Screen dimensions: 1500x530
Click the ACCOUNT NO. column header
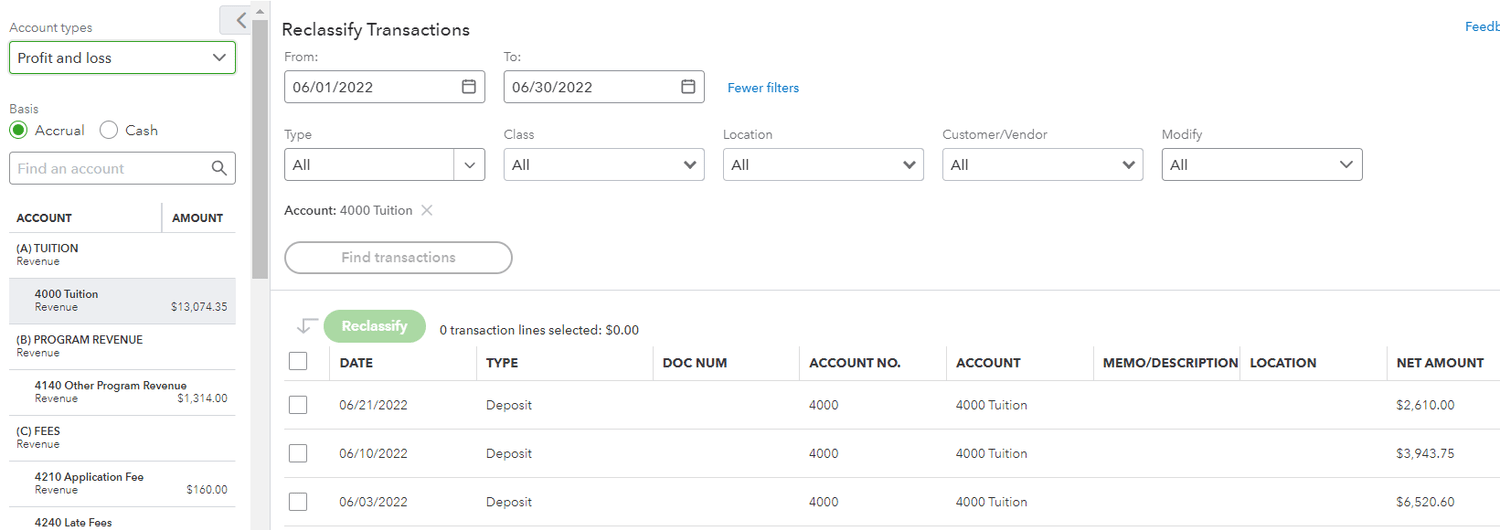855,363
